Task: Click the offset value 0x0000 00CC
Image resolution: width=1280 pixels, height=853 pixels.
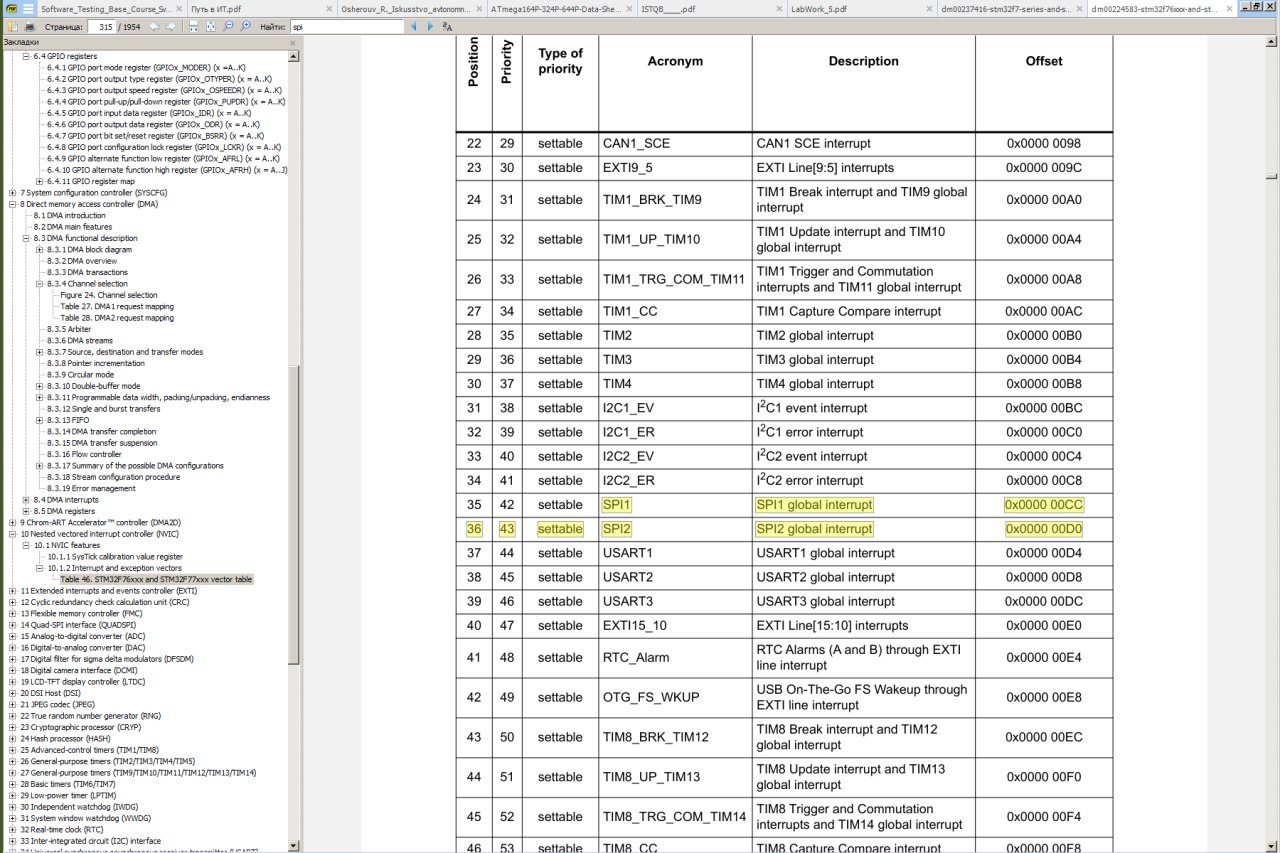Action: [x=1044, y=505]
